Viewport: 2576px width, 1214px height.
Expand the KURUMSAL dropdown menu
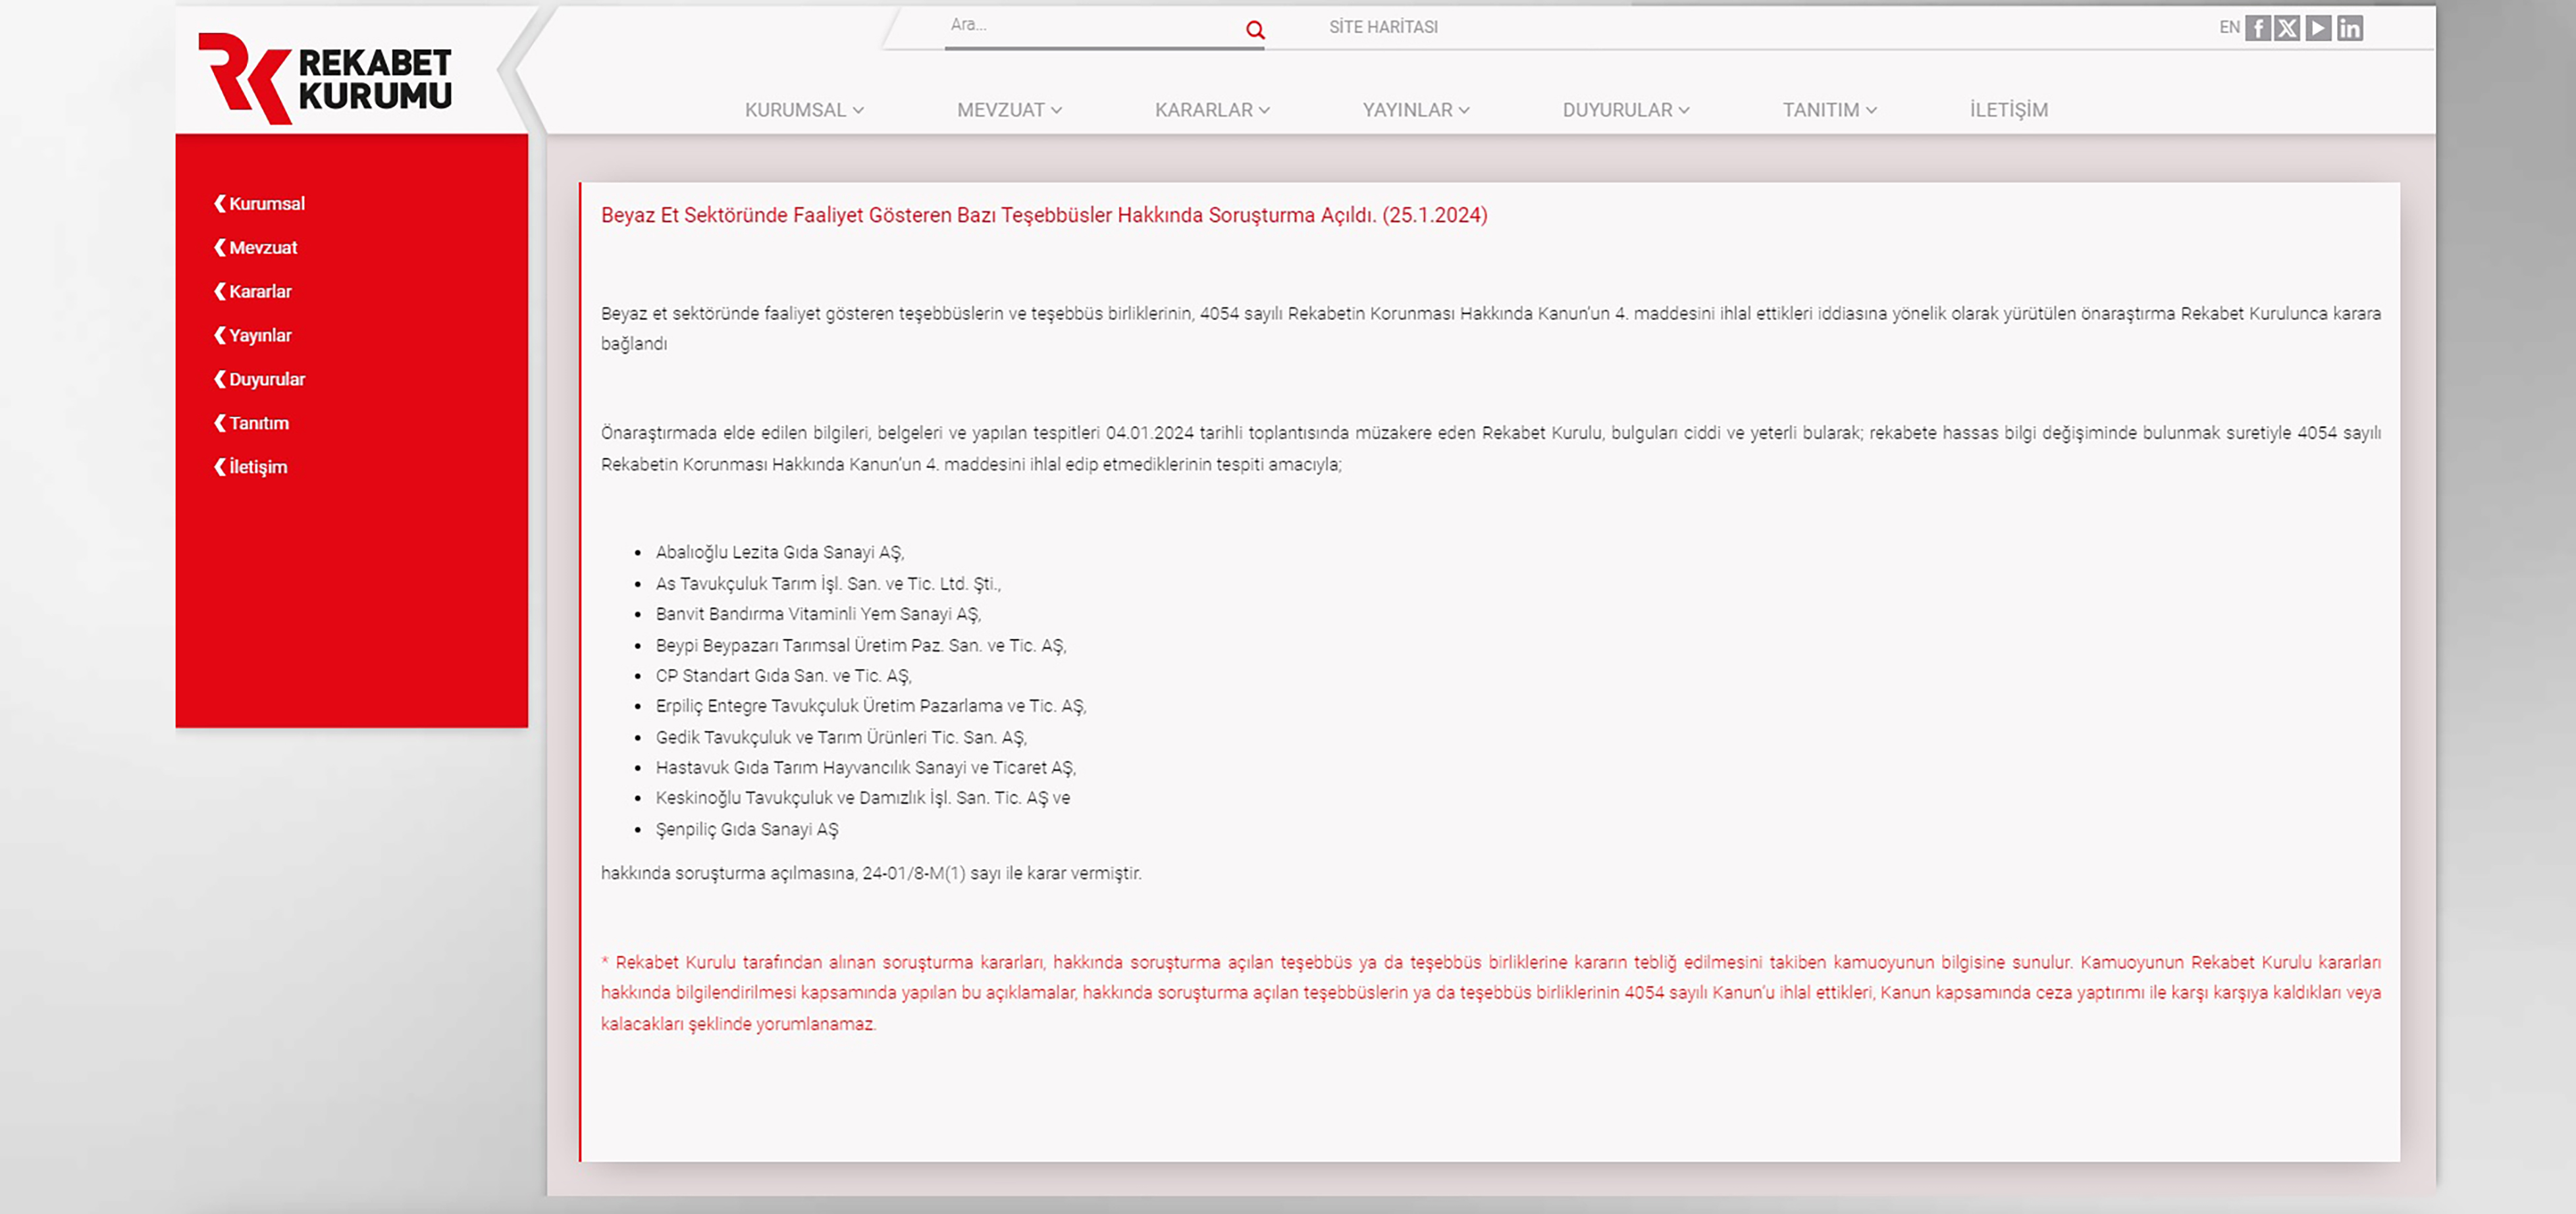[804, 110]
